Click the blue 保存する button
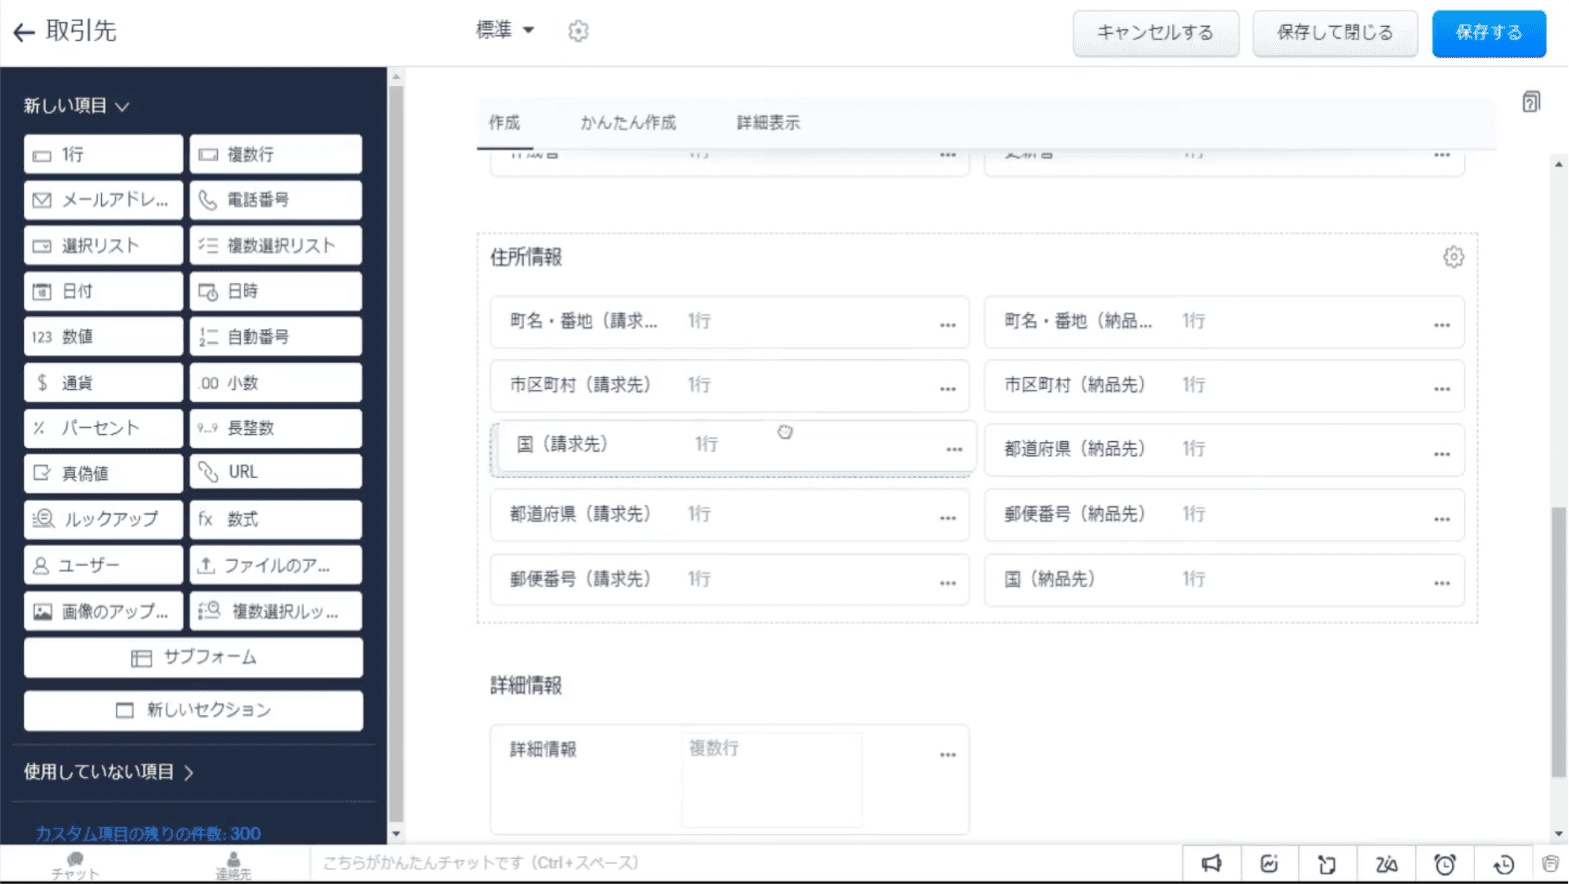 1489,33
